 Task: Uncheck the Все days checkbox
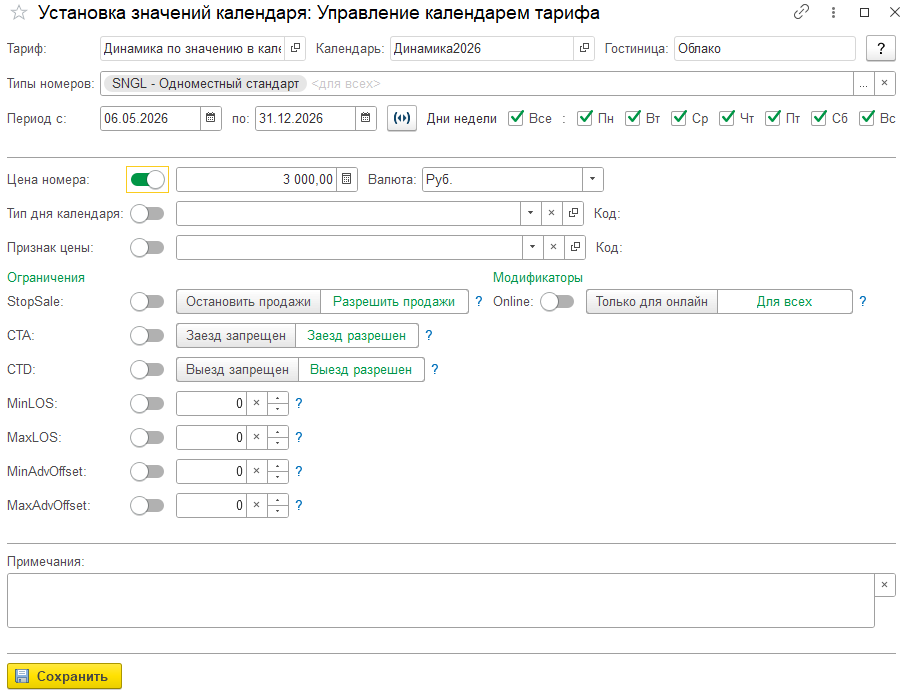[x=516, y=118]
